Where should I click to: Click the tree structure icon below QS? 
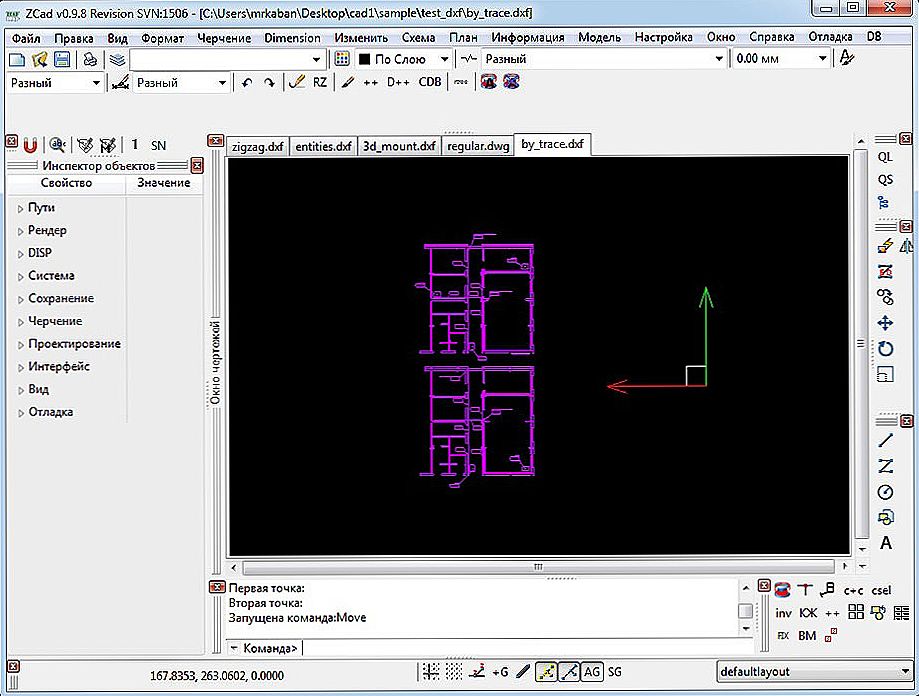tap(884, 203)
